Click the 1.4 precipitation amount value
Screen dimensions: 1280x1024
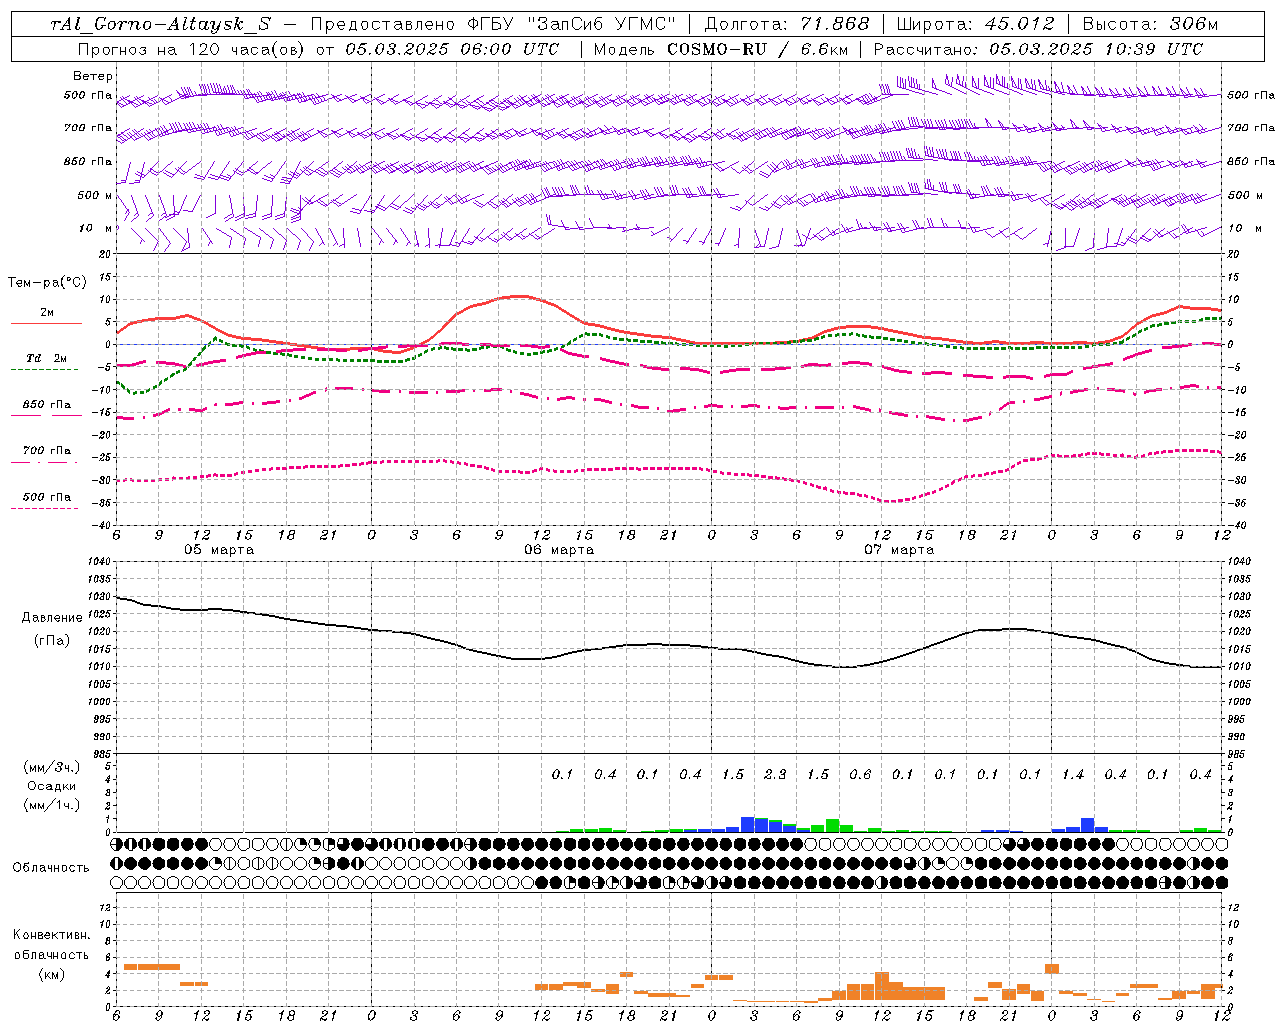tap(1073, 774)
